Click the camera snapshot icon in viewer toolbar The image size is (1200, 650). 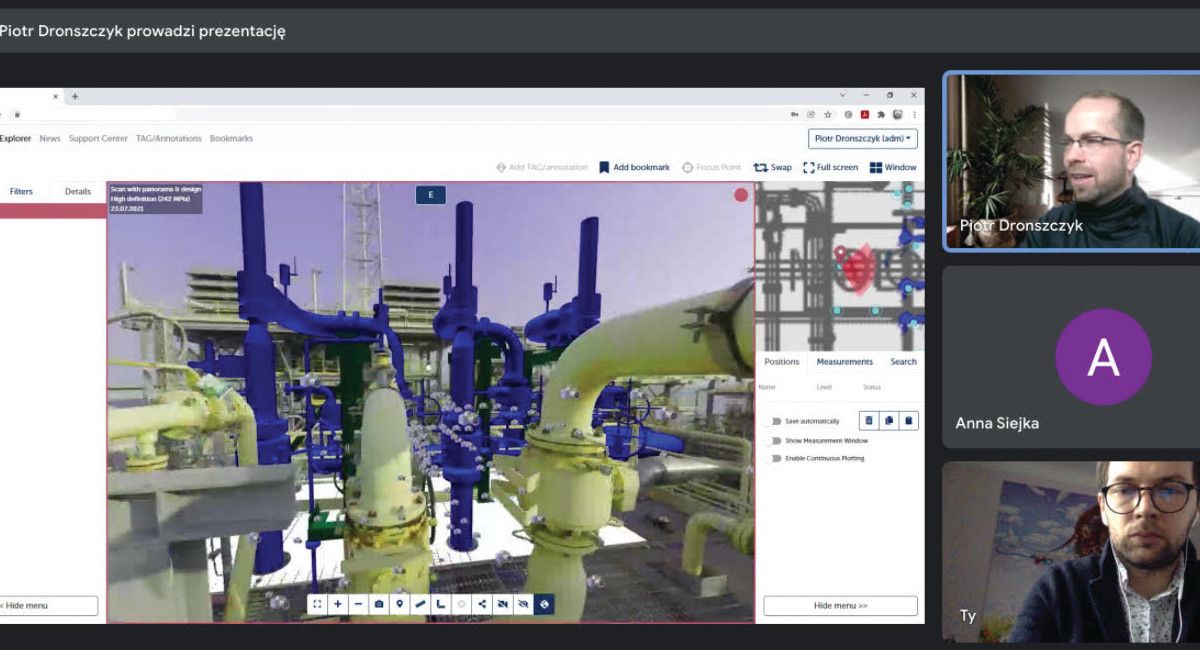379,604
